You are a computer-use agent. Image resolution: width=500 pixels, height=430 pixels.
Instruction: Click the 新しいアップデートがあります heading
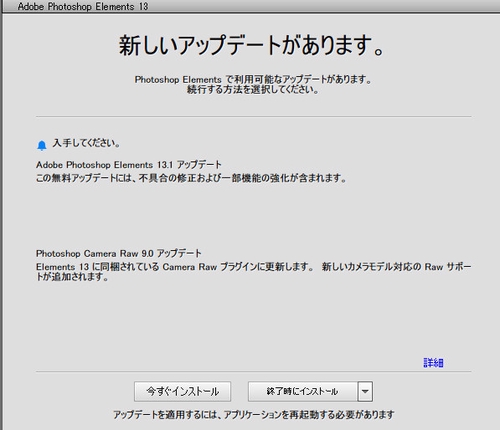point(252,45)
